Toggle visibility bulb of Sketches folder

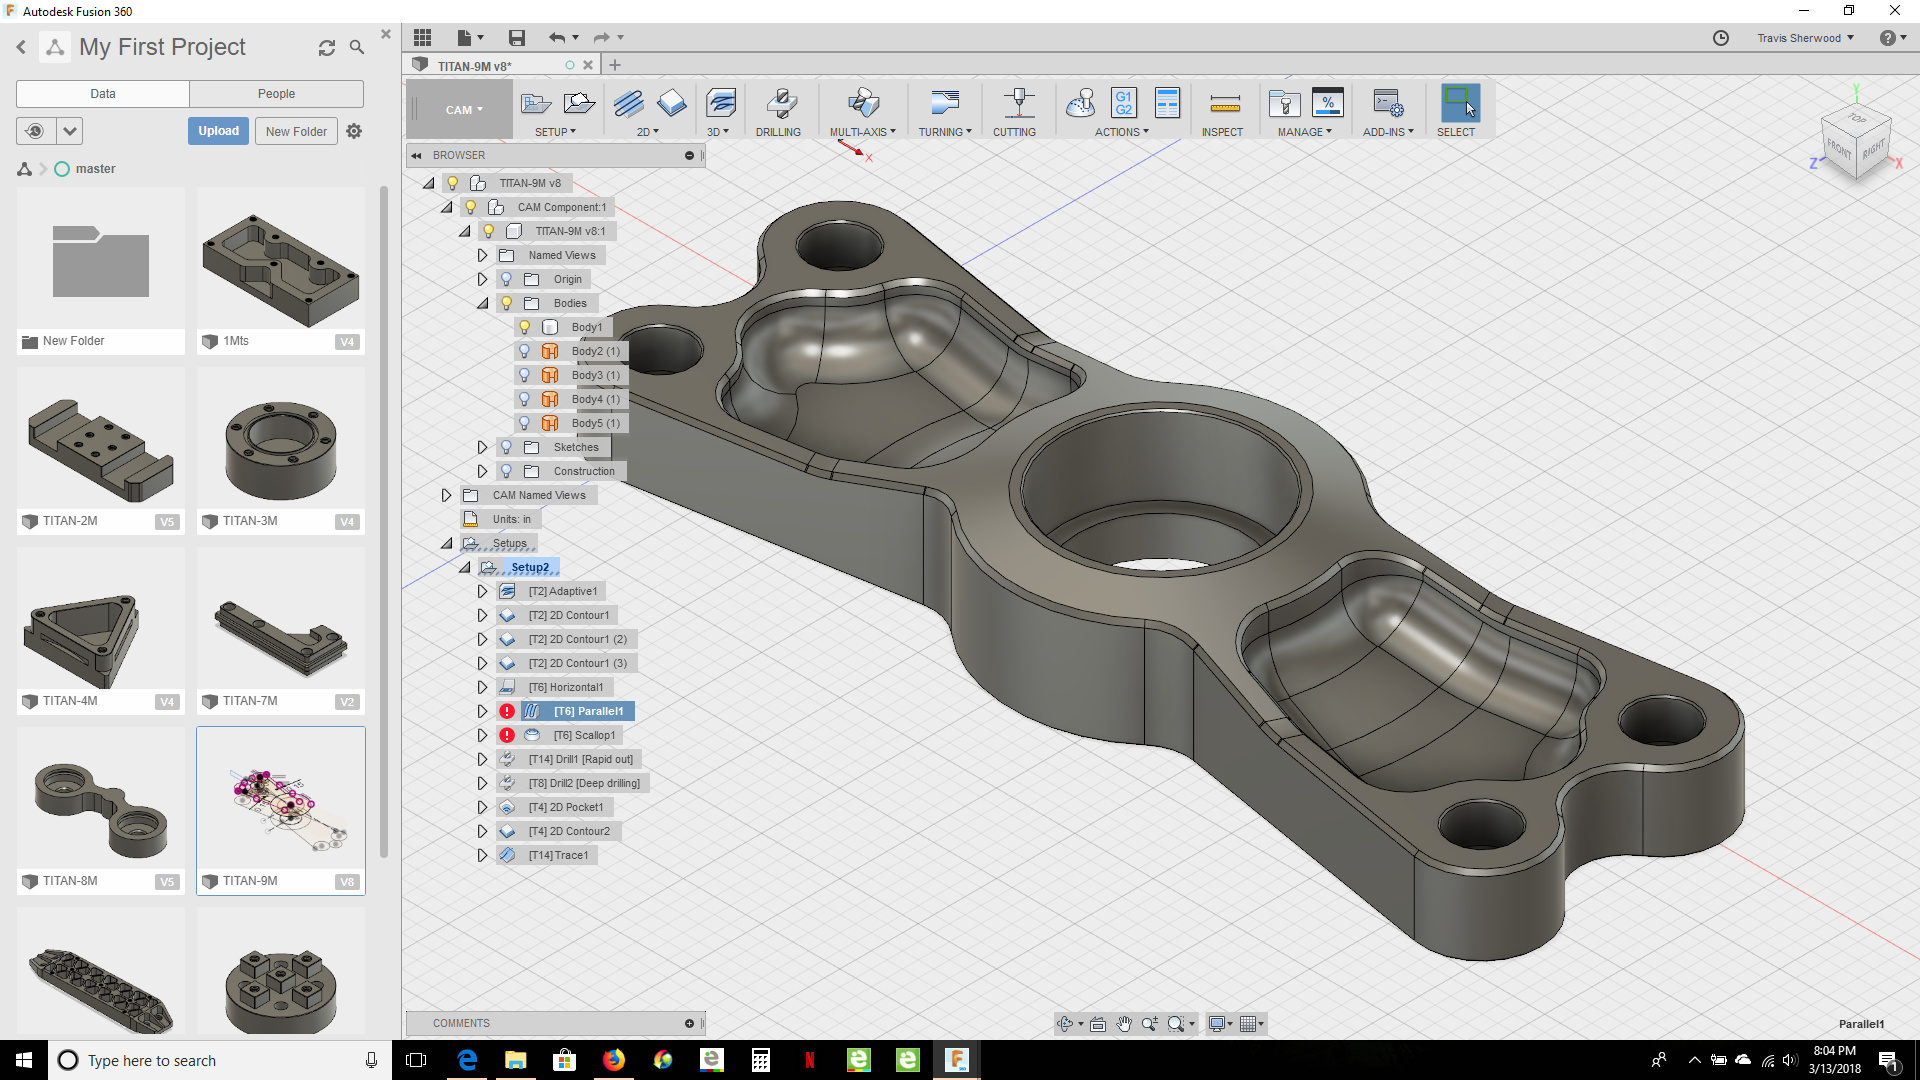tap(506, 447)
